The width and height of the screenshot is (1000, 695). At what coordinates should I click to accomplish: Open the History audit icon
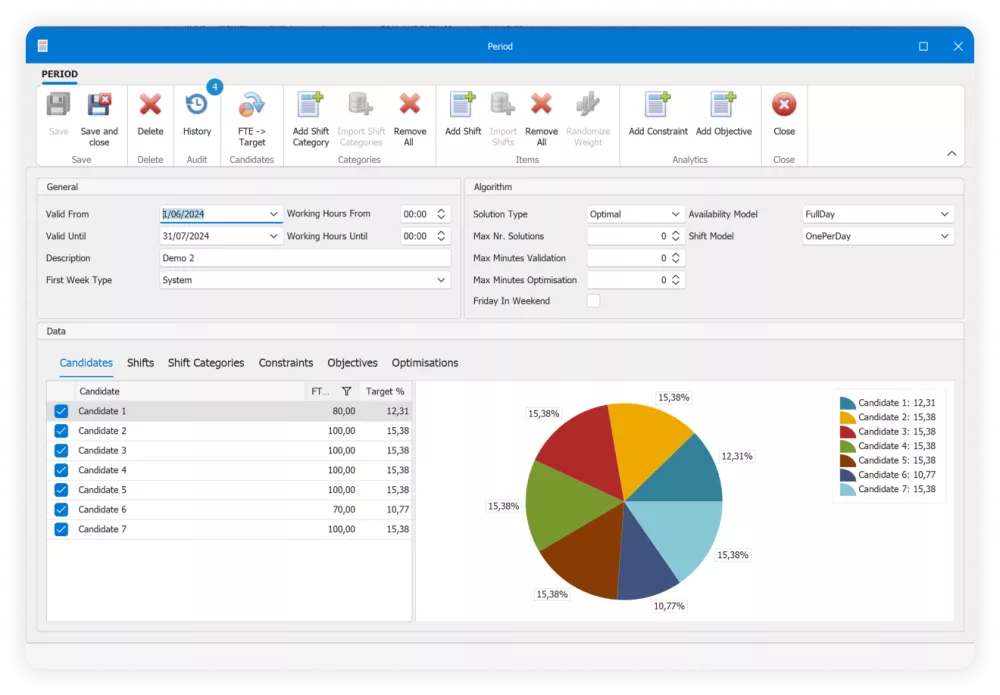point(196,105)
